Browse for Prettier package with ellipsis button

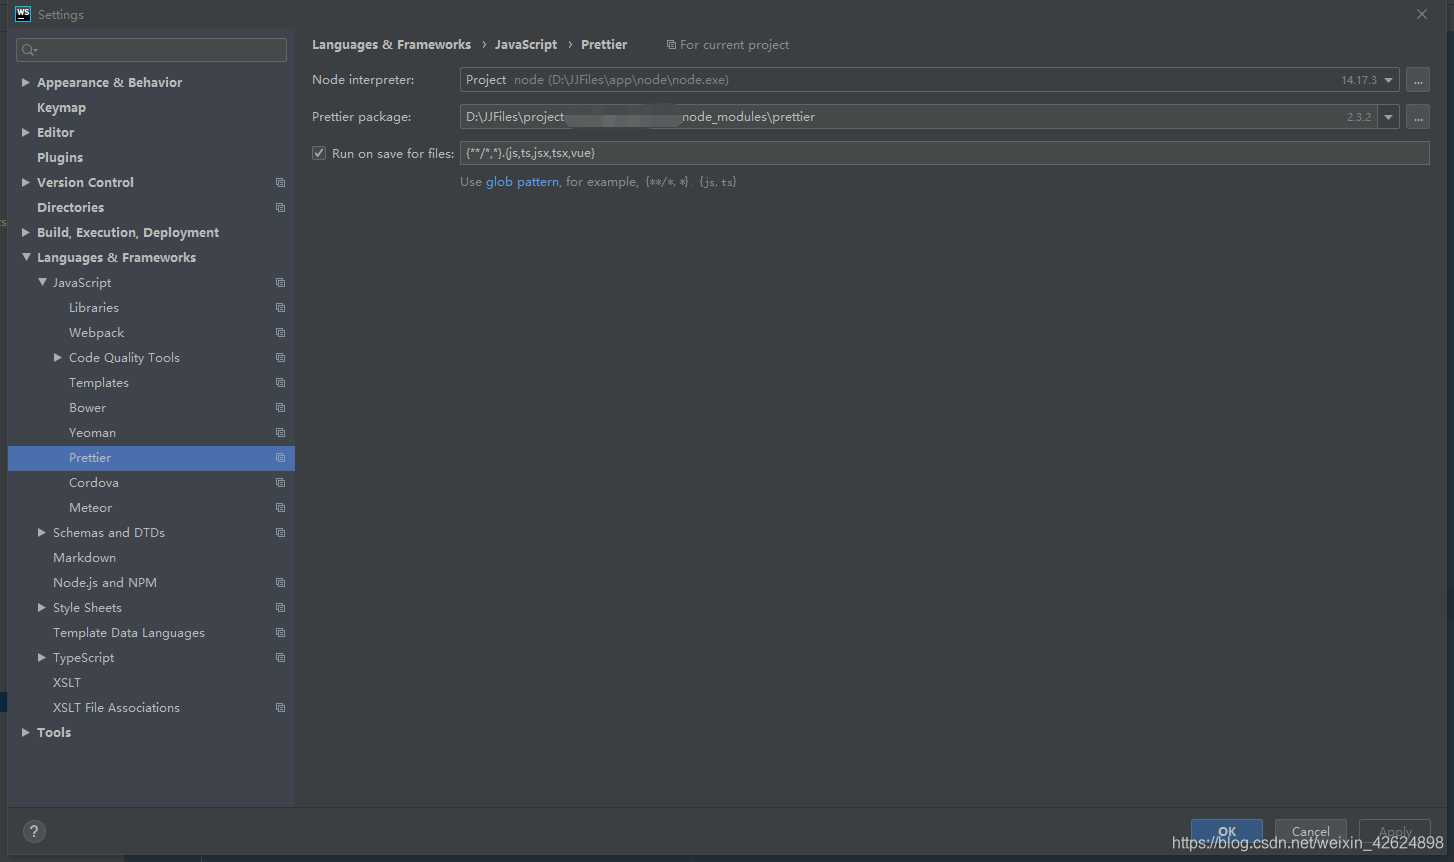click(1418, 117)
